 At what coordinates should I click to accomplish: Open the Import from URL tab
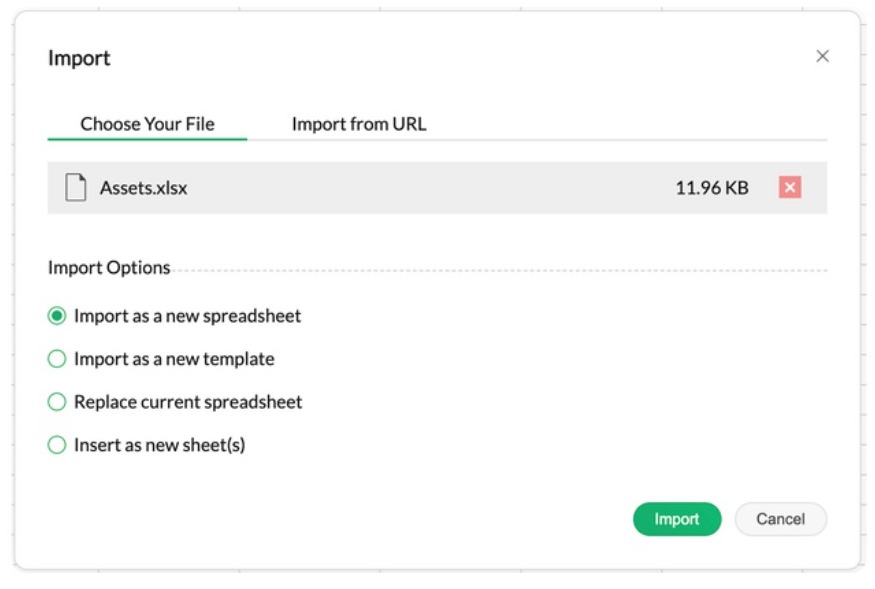point(359,125)
